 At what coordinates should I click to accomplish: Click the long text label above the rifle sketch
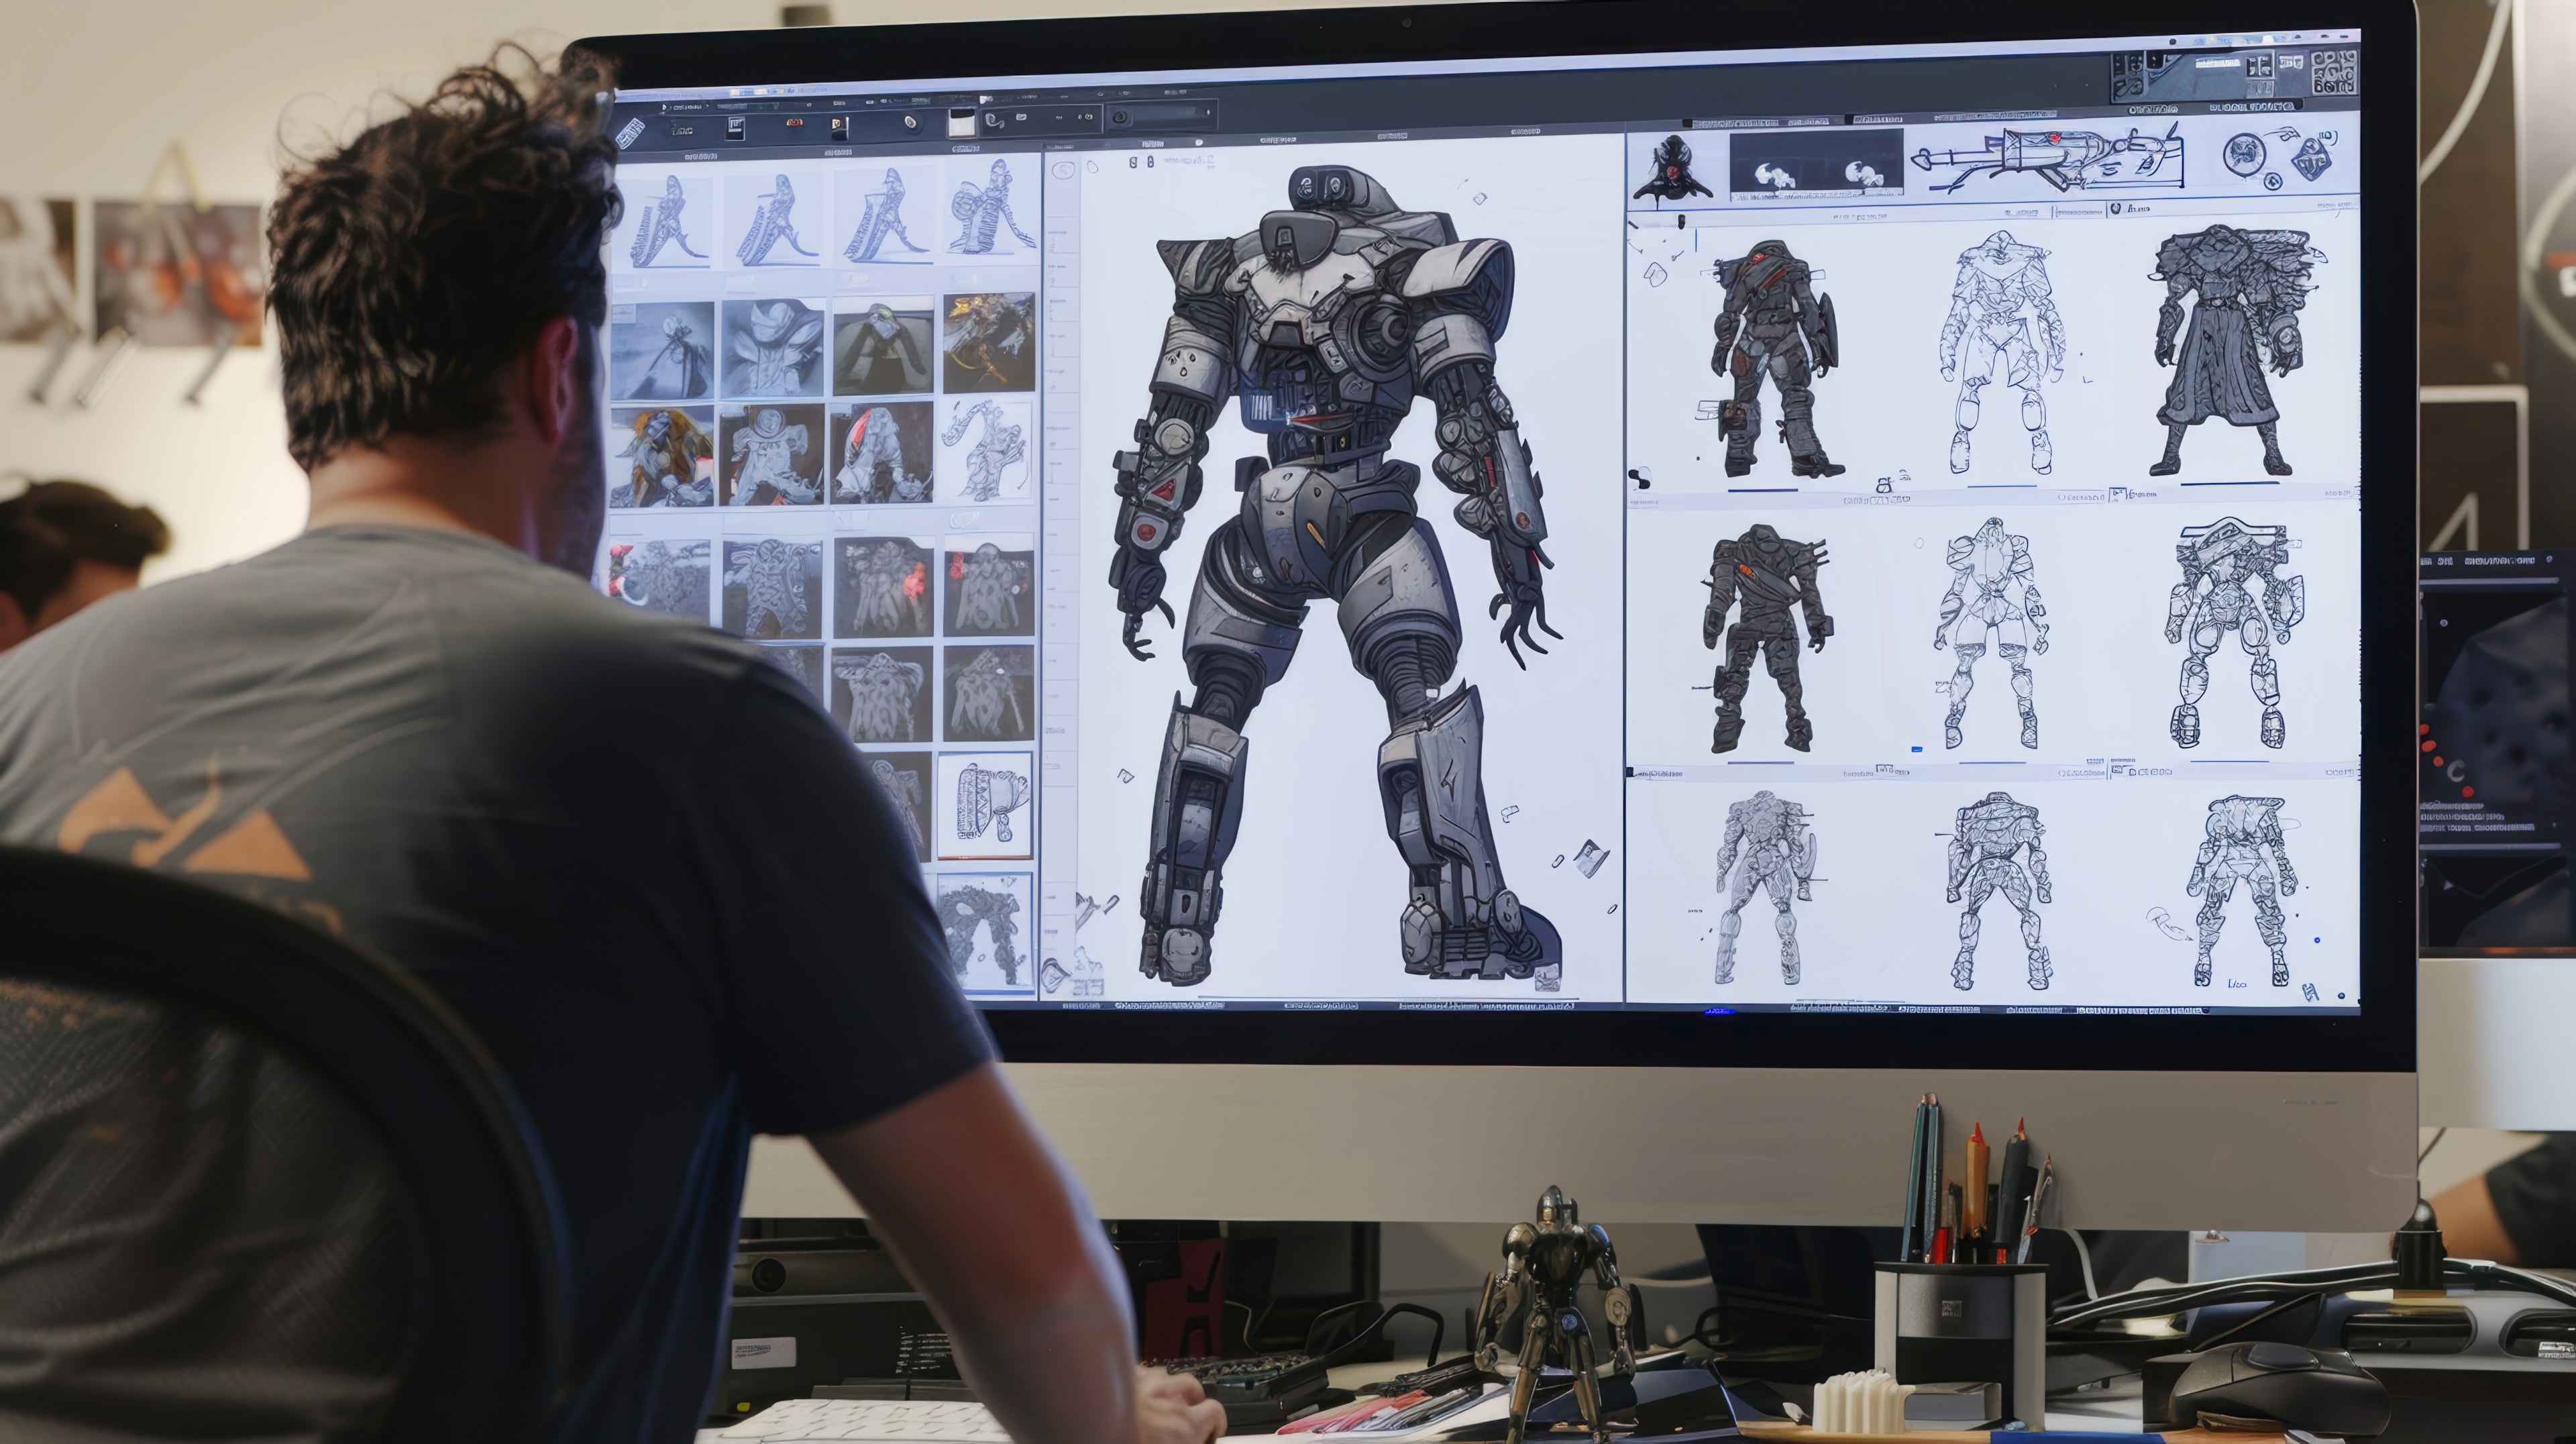coord(1995,116)
